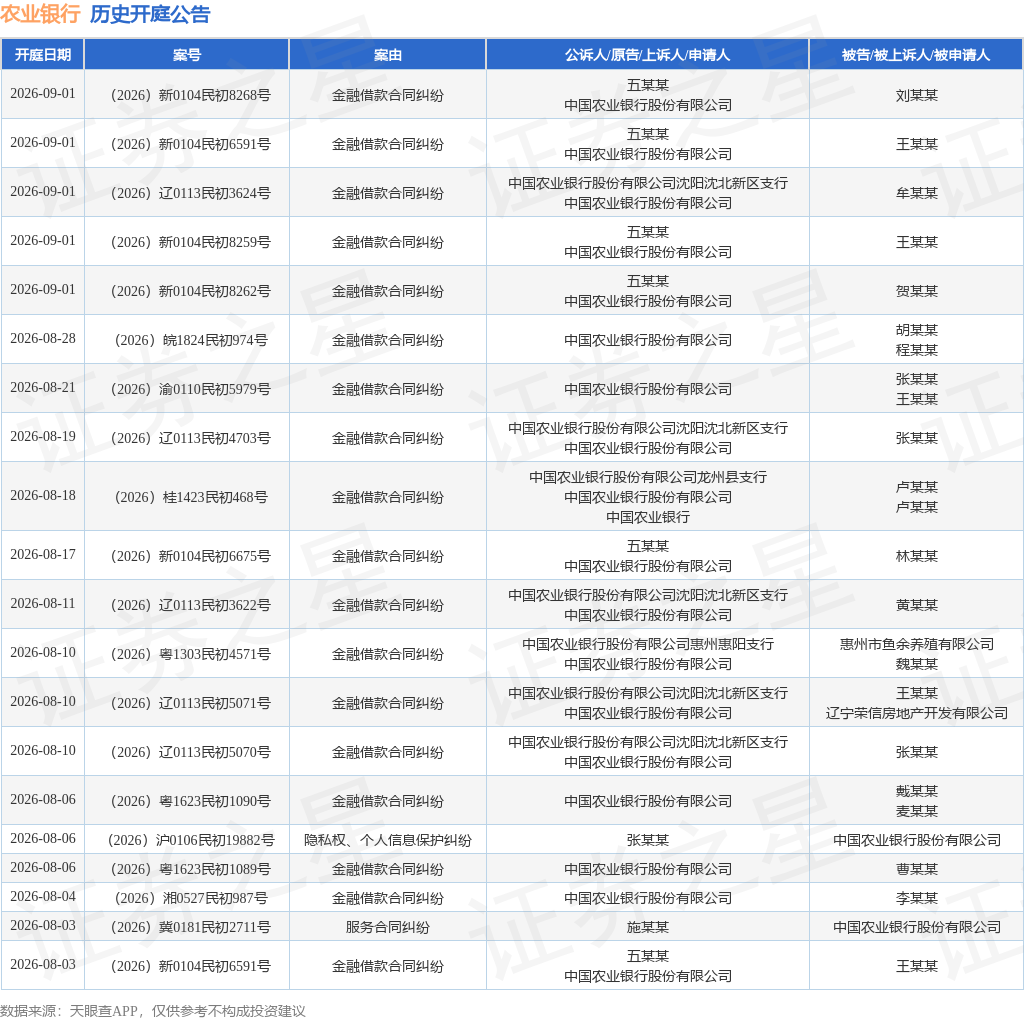1024x1020 pixels.
Task: Select plaintiff 中国农业银行股份有限公司龙州县支行
Action: 648,477
